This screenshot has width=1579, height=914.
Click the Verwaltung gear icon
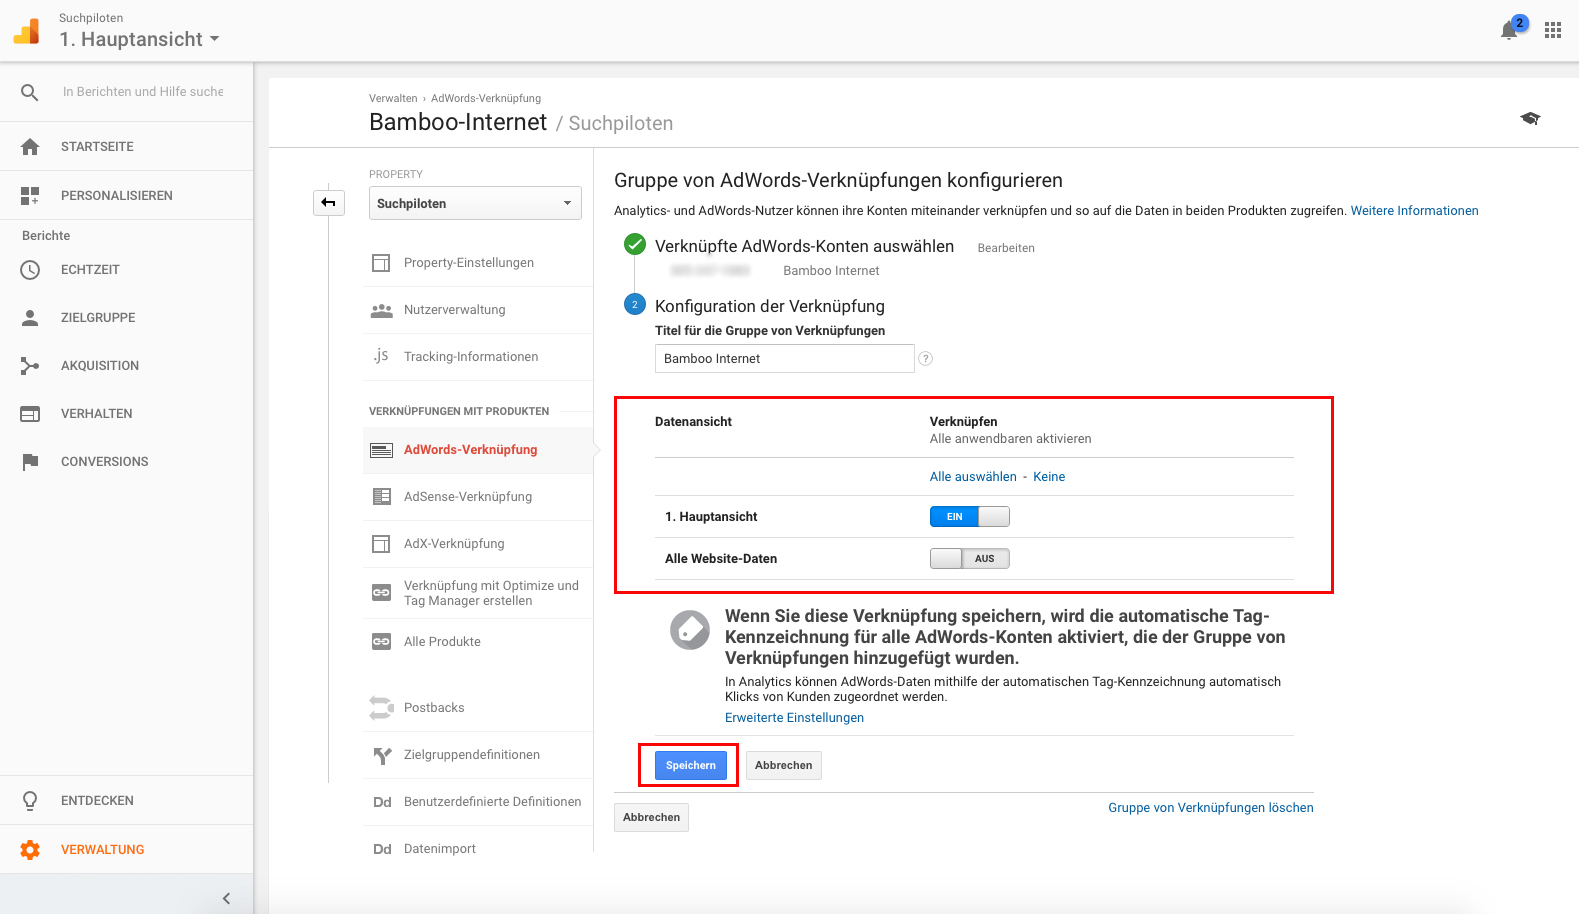30,850
